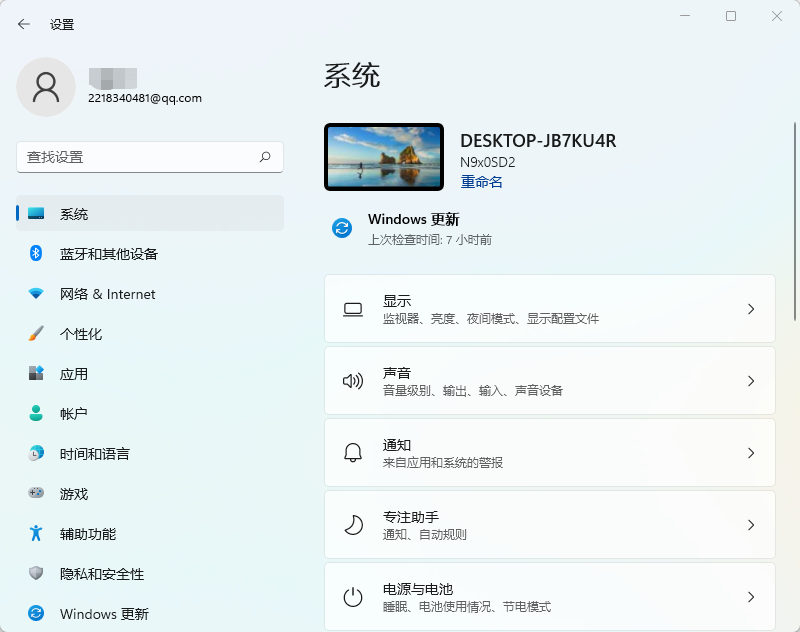Go to 网络 & Internet settings
The image size is (800, 632).
150,293
